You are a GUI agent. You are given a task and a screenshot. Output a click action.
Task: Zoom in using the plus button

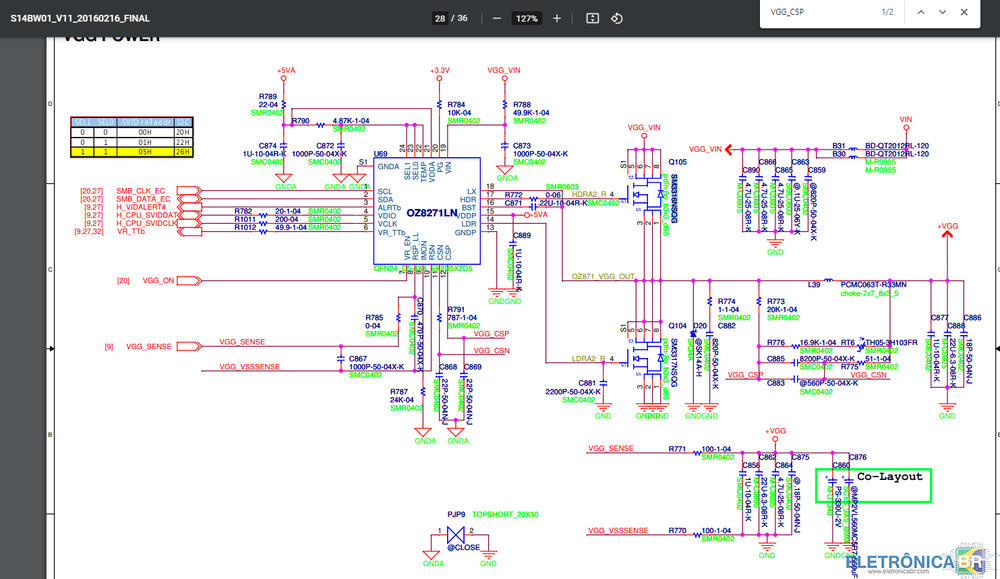tap(557, 18)
